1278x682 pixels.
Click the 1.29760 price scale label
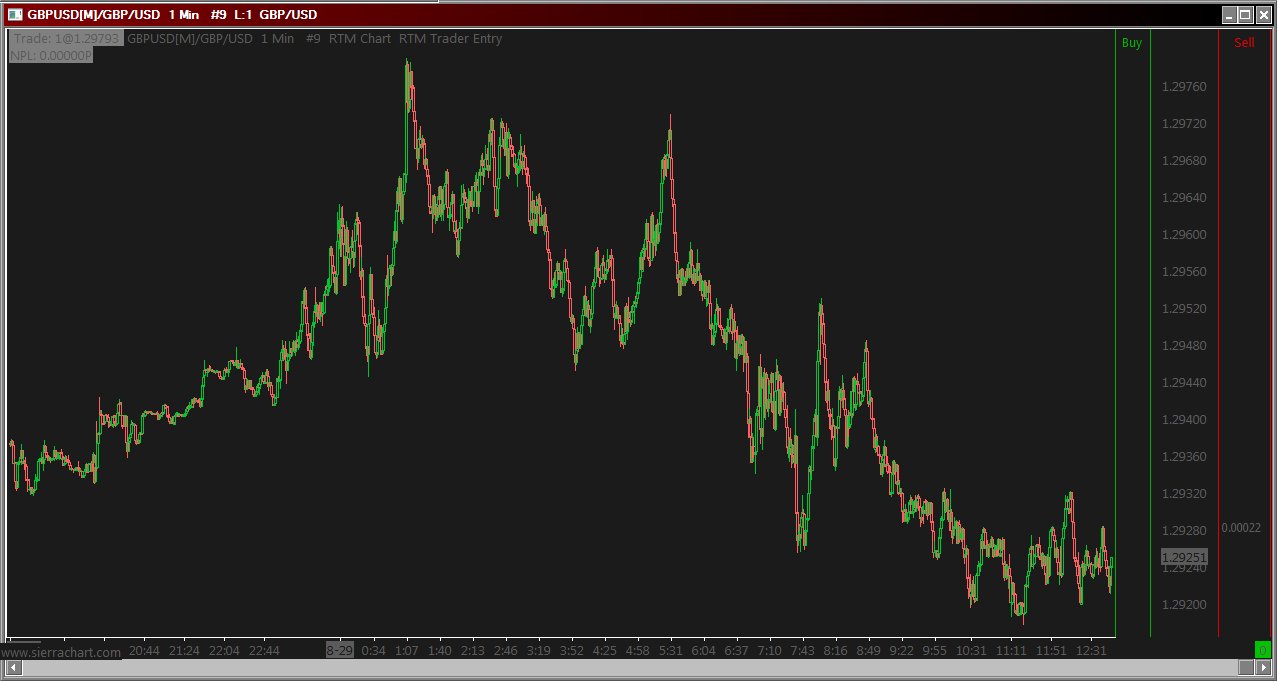click(x=1184, y=87)
